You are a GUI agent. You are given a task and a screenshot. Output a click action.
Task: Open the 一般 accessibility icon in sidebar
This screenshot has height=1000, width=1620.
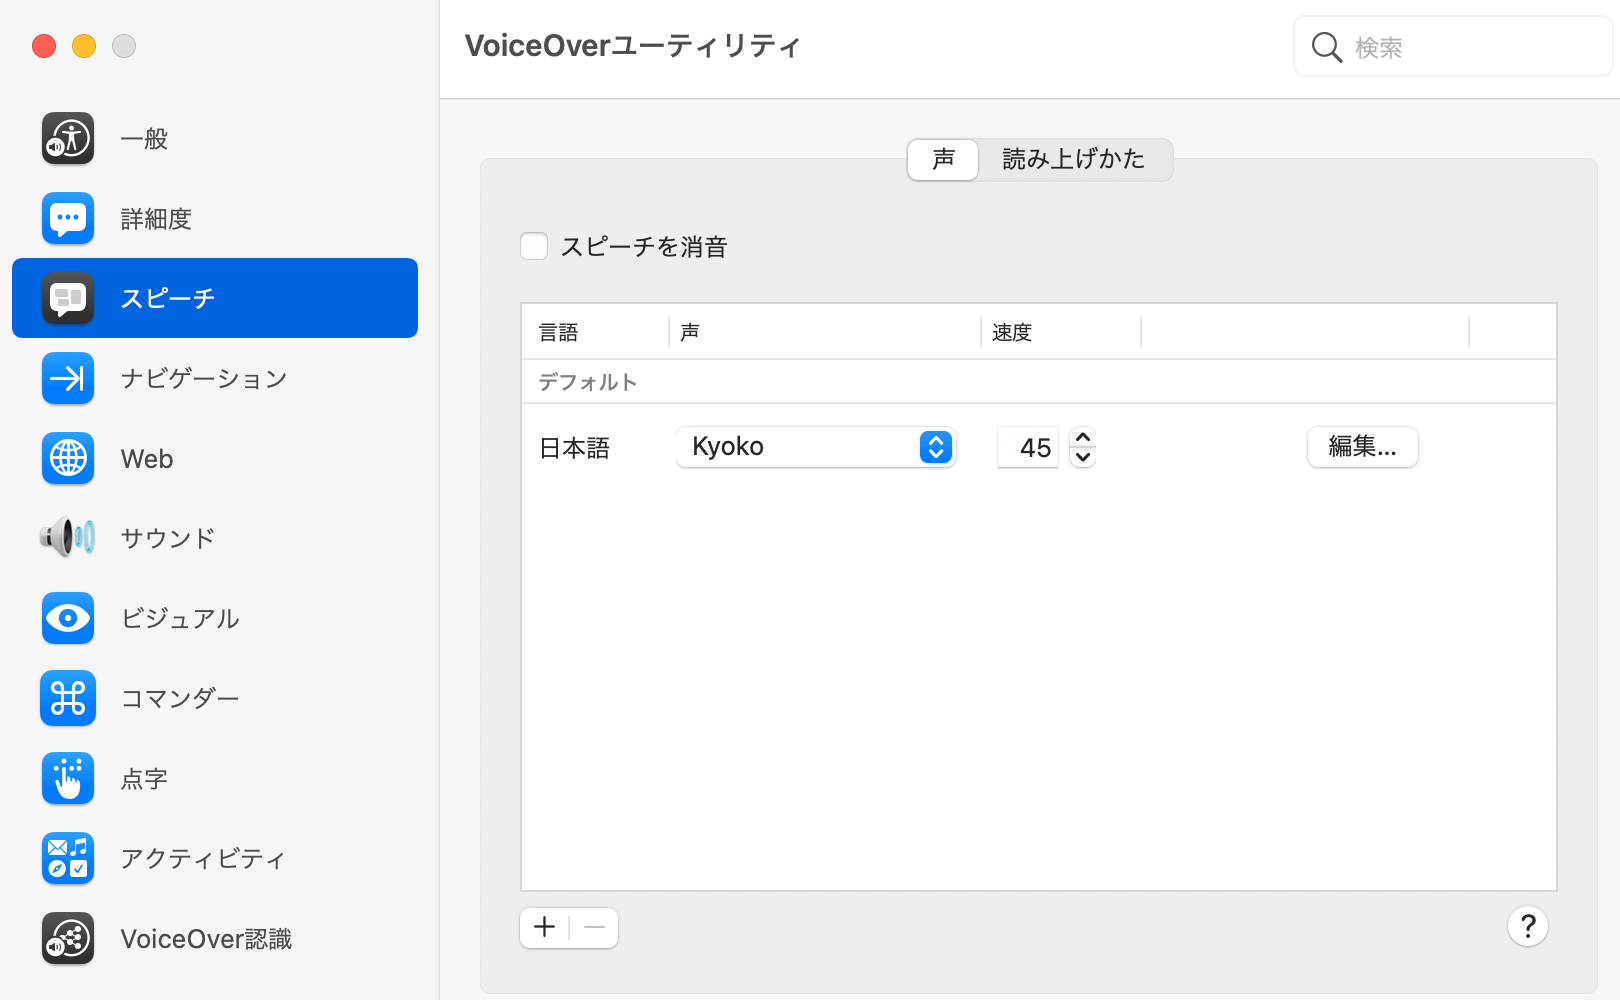68,138
